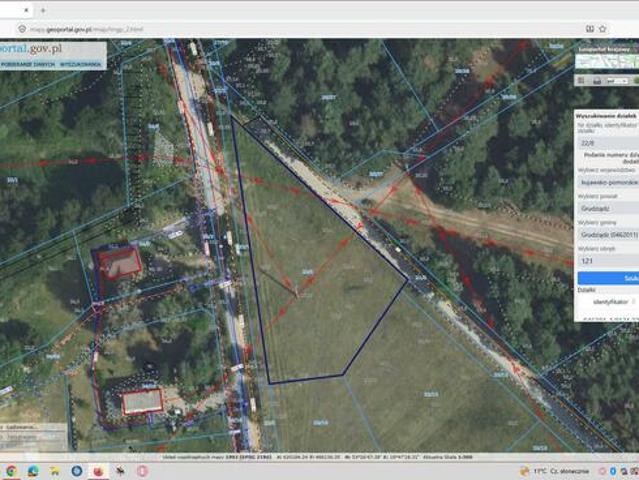Open the gmina dropdown showing Grudziądz (0462011)
Image resolution: width=639 pixels, height=480 pixels.
(608, 235)
